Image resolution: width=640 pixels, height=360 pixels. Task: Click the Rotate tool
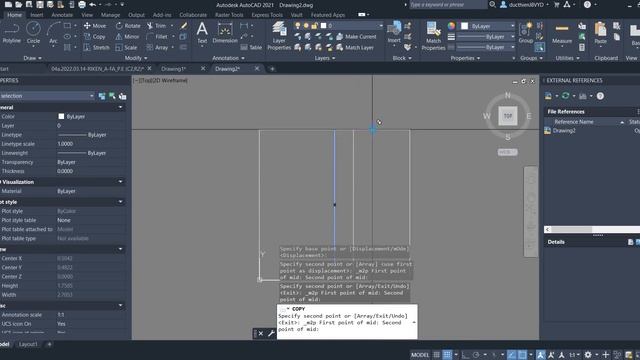point(128,26)
